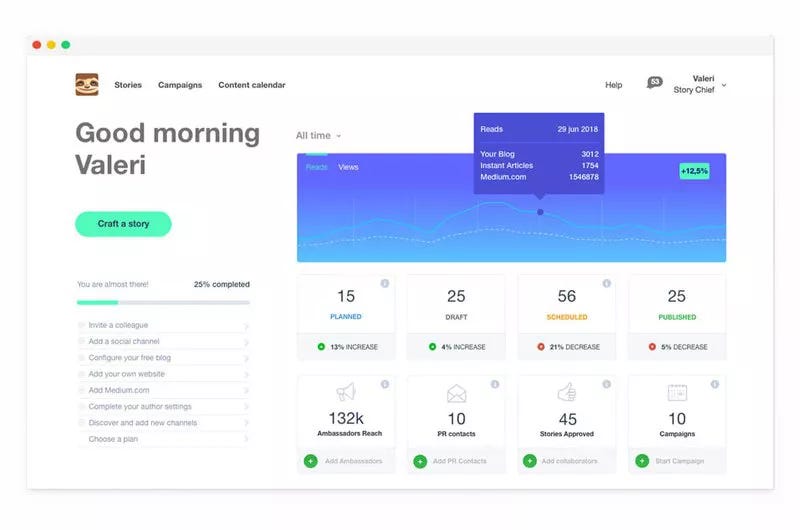The image size is (800, 530).
Task: Check Complete your author settings checkbox
Action: tap(81, 407)
